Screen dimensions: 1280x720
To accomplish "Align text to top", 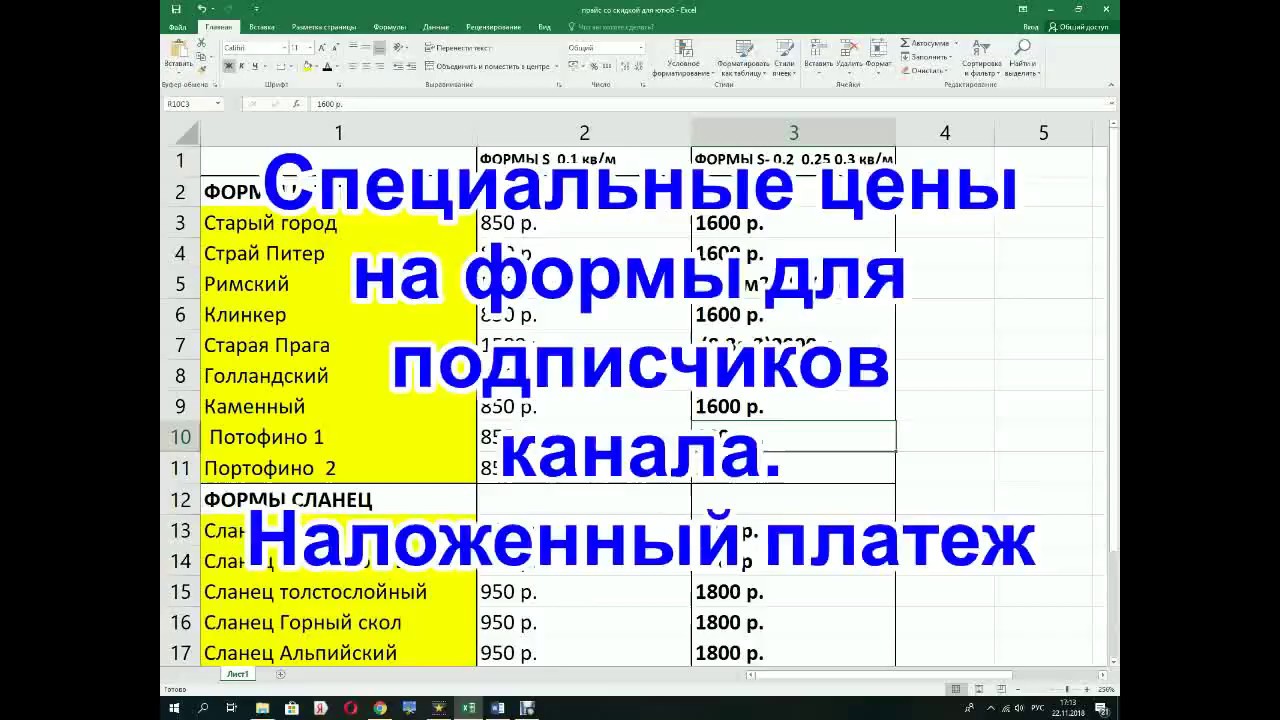I will pos(352,47).
